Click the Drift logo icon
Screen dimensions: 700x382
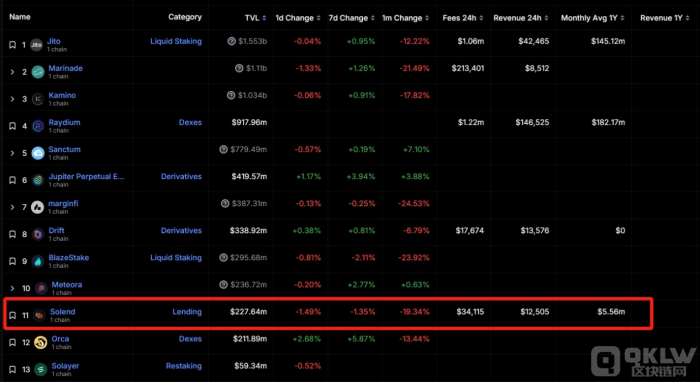[x=38, y=234]
